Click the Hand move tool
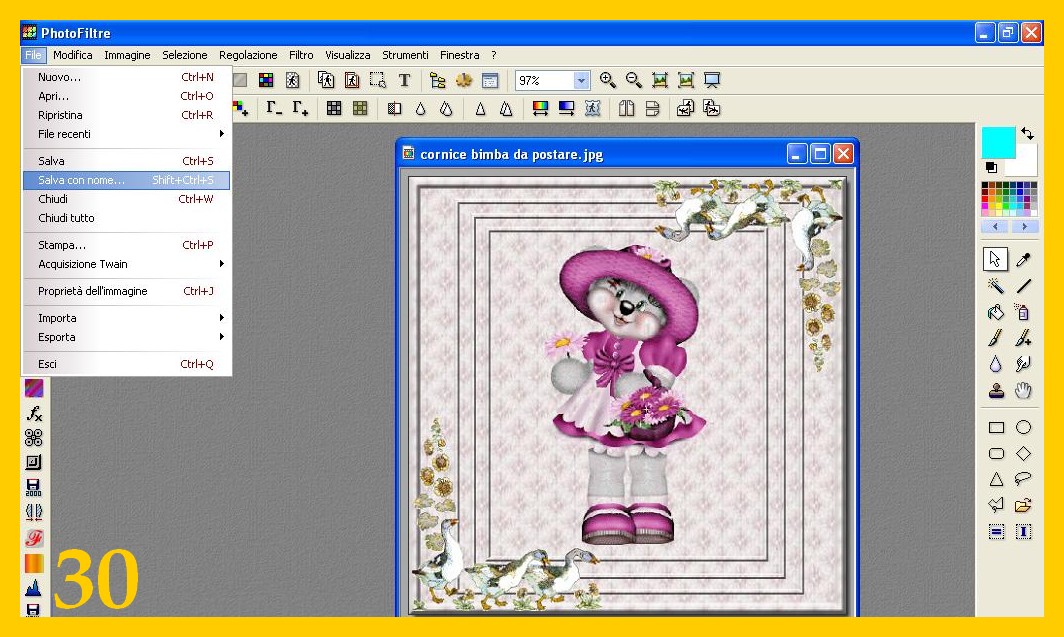Viewport: 1064px width, 637px height. tap(1023, 391)
